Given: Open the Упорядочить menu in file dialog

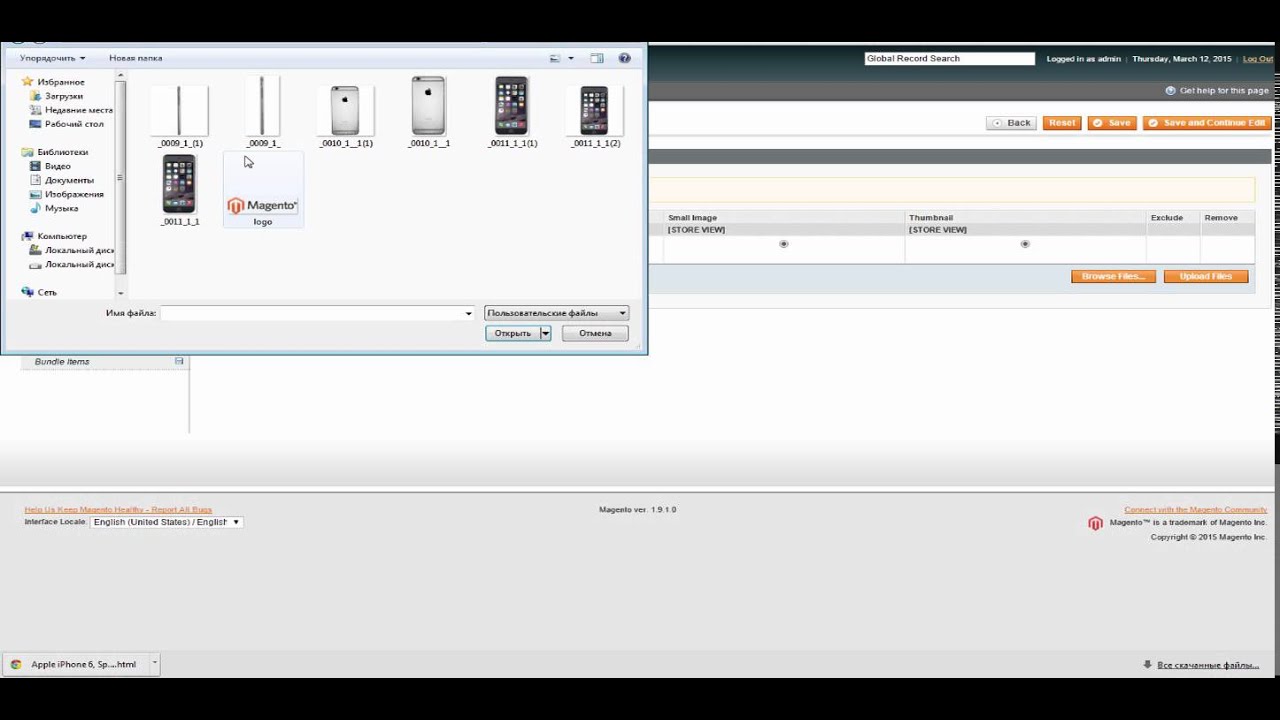Looking at the screenshot, I should pos(52,58).
